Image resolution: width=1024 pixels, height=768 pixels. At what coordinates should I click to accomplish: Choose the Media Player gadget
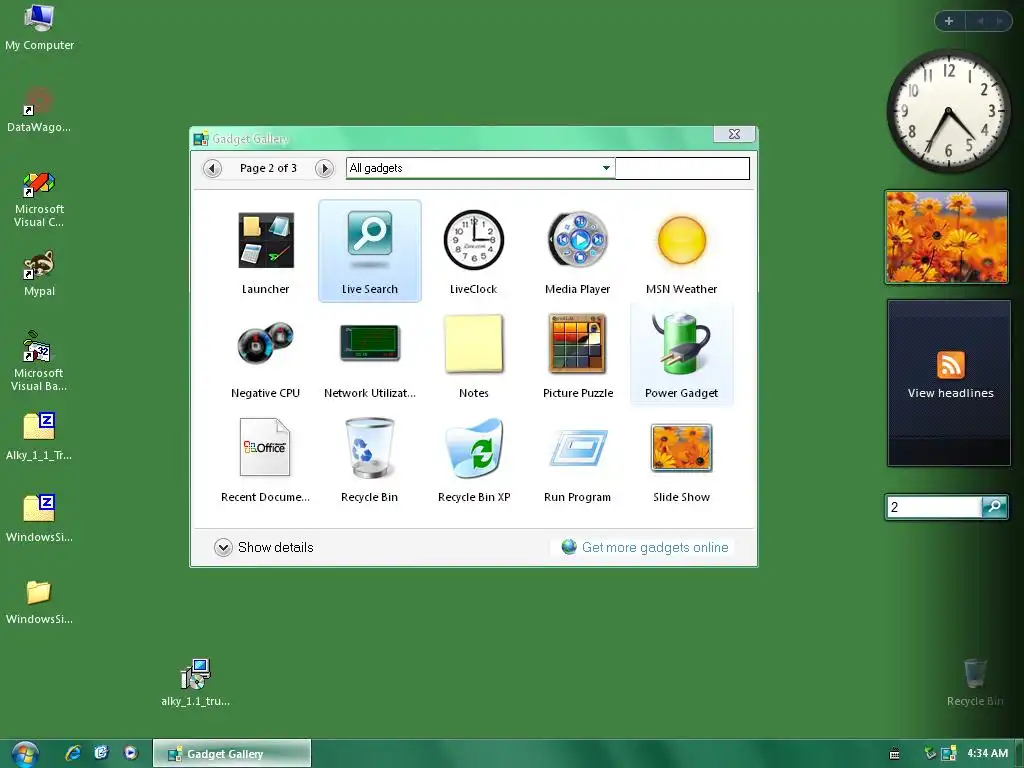(x=577, y=240)
